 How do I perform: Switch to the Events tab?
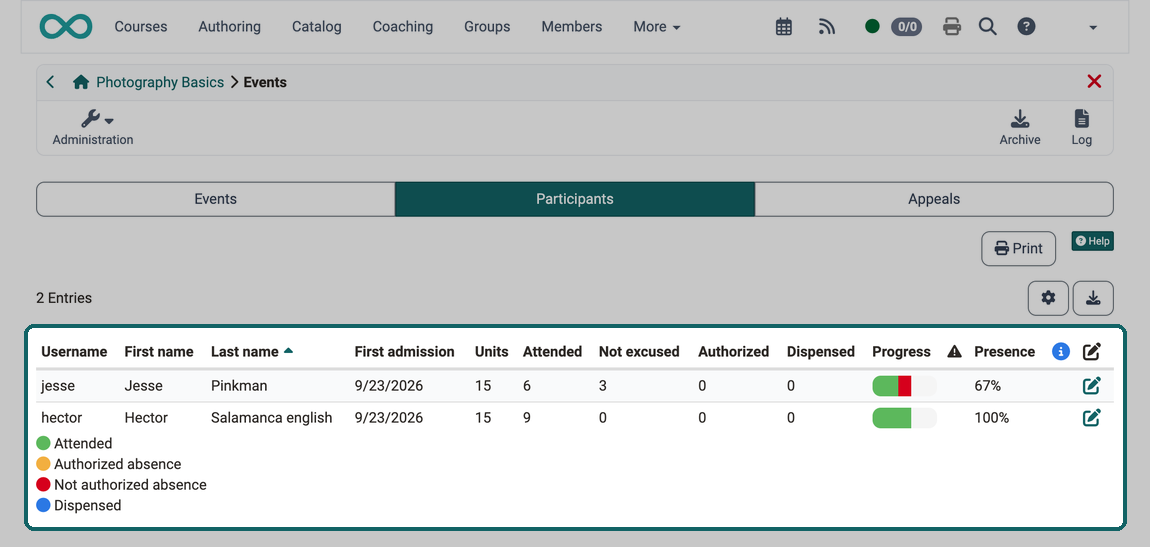coord(216,199)
